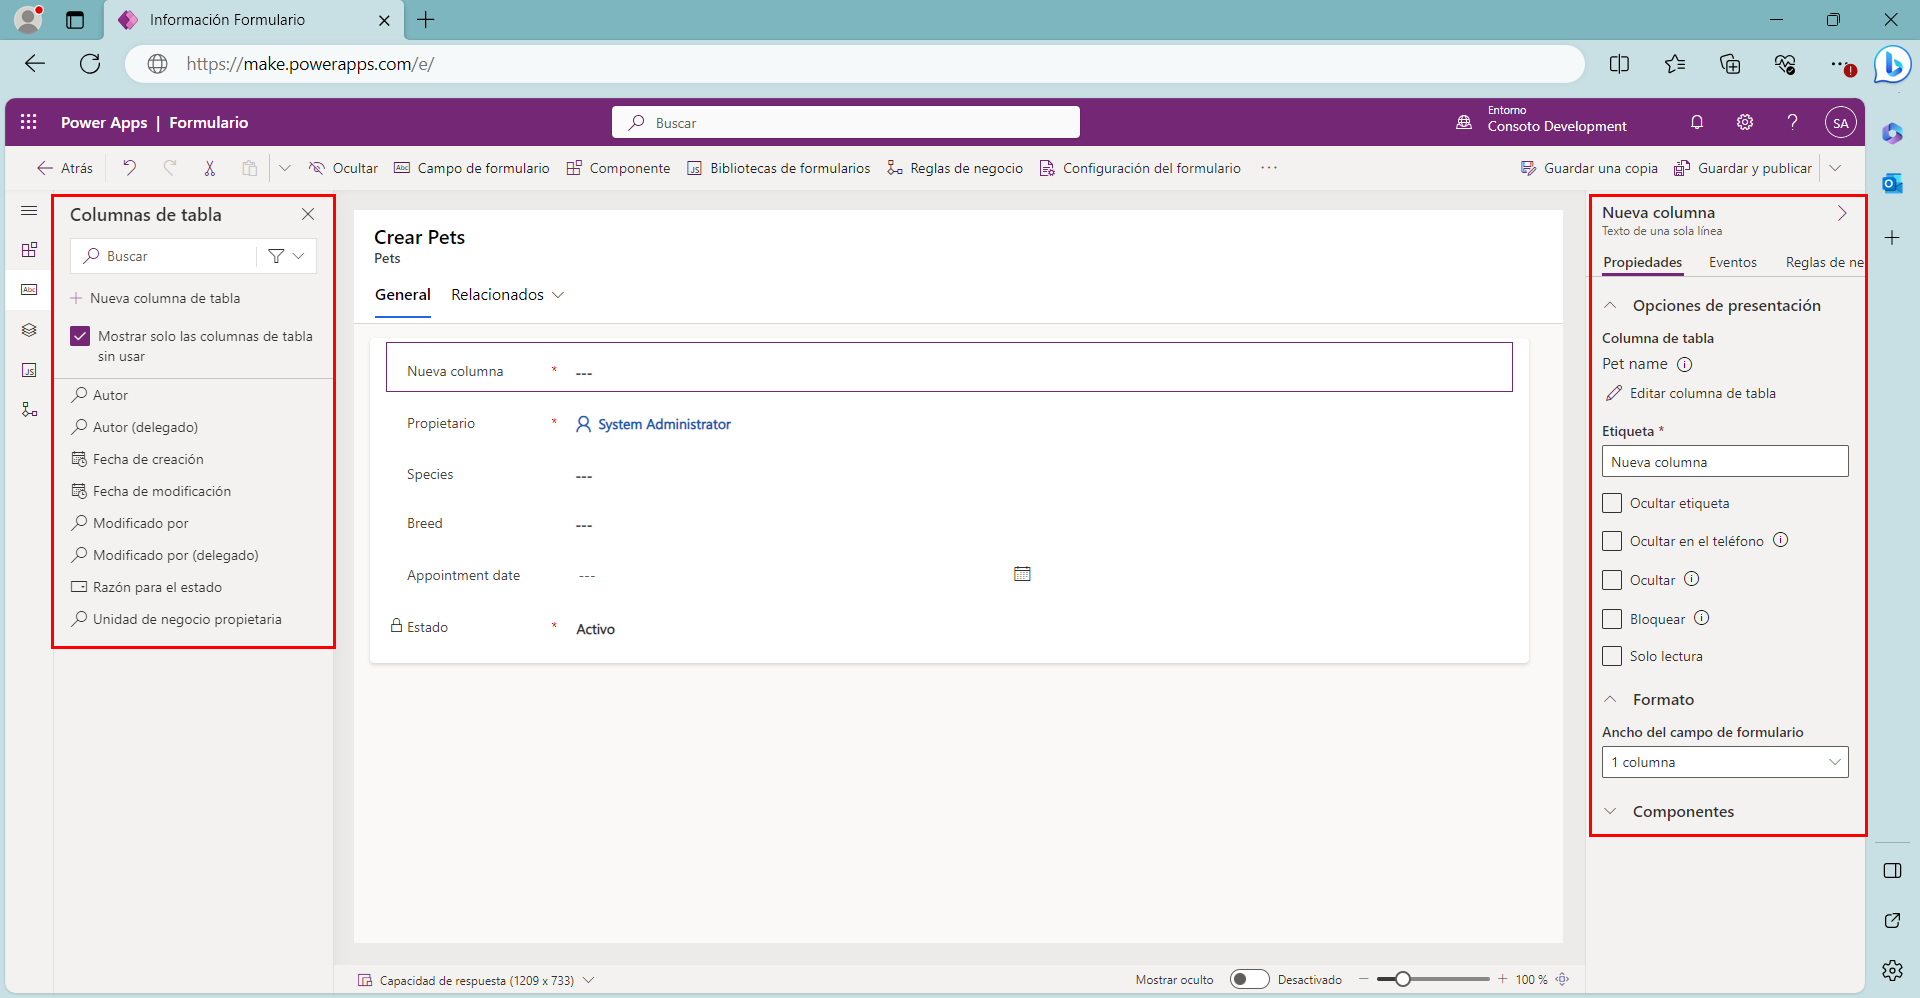Click the Etiqueta text input
Viewport: 1920px width, 998px height.
1725,461
